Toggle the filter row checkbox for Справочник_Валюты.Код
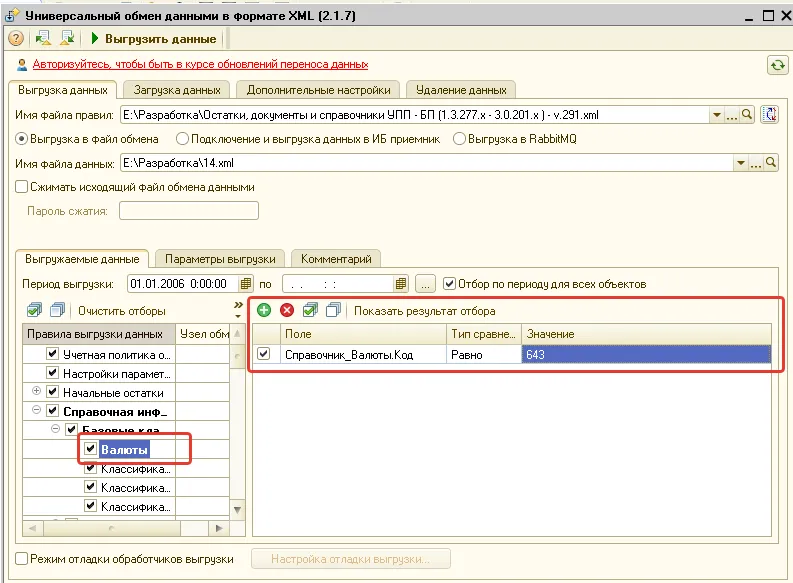 263,353
